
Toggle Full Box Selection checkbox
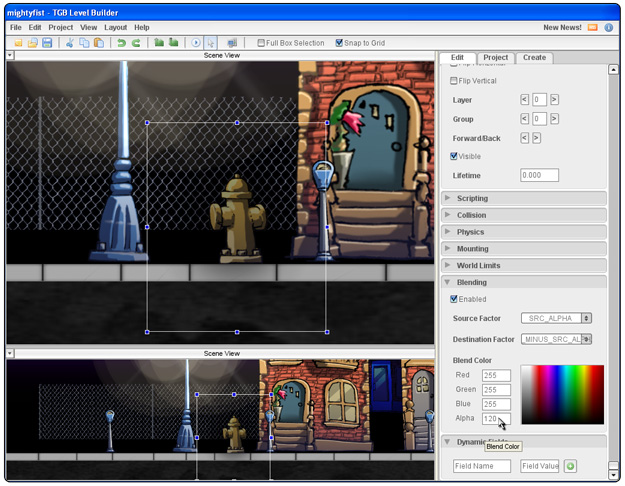click(x=261, y=43)
